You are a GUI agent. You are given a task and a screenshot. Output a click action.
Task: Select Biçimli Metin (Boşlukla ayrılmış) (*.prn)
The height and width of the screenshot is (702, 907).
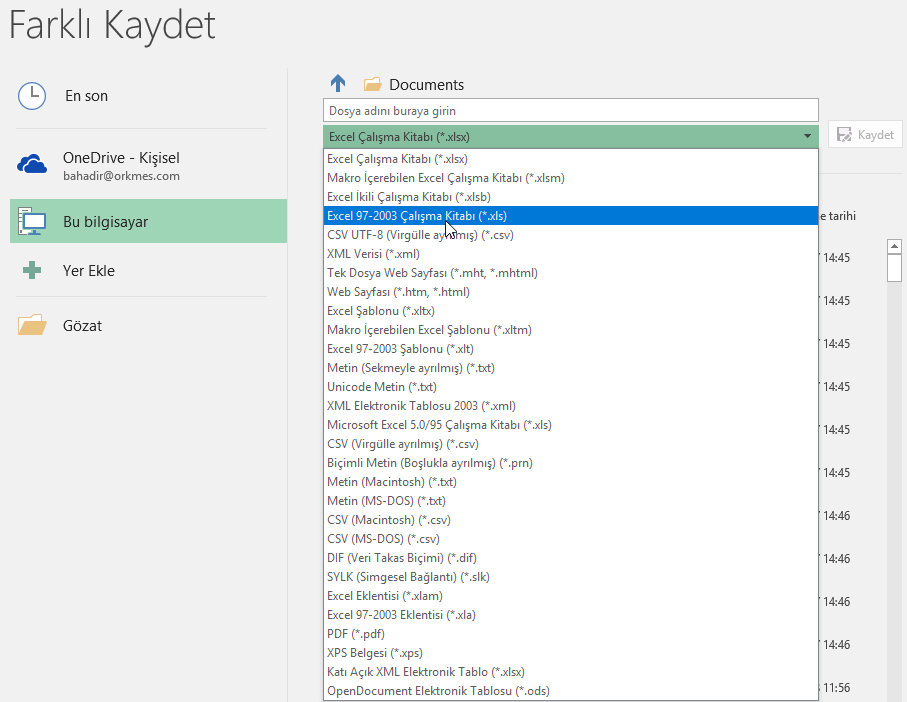point(571,463)
